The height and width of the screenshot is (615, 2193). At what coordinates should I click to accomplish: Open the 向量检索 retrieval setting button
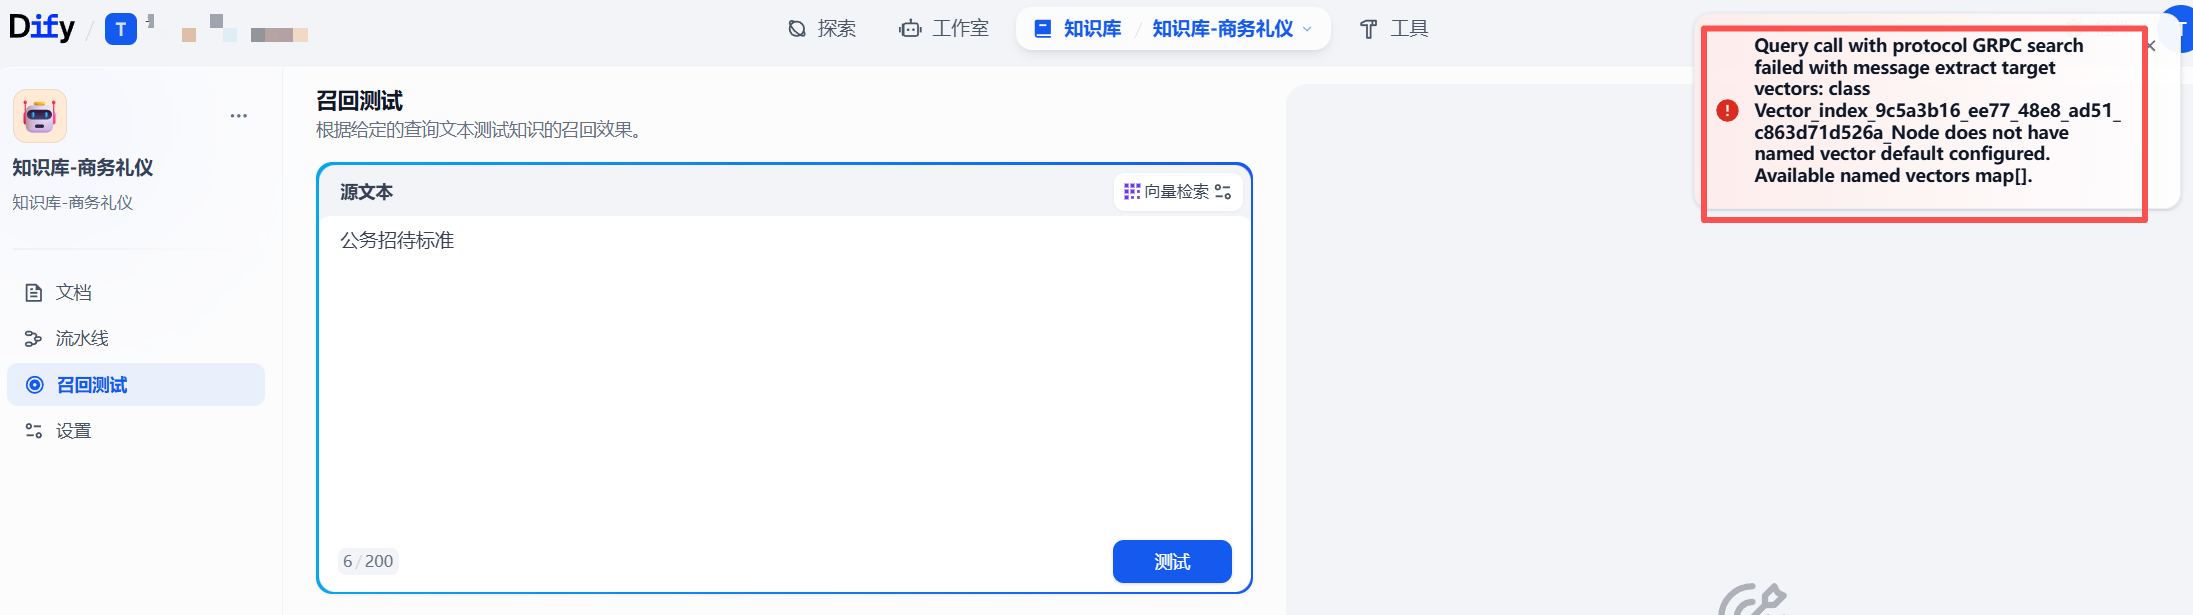[x=1178, y=192]
